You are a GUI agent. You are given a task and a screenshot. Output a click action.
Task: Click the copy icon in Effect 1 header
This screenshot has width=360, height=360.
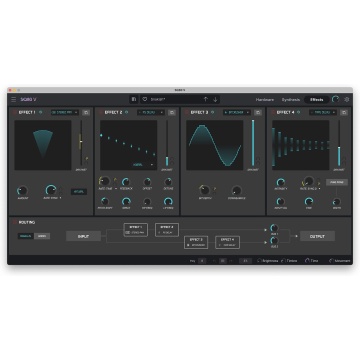86,113
